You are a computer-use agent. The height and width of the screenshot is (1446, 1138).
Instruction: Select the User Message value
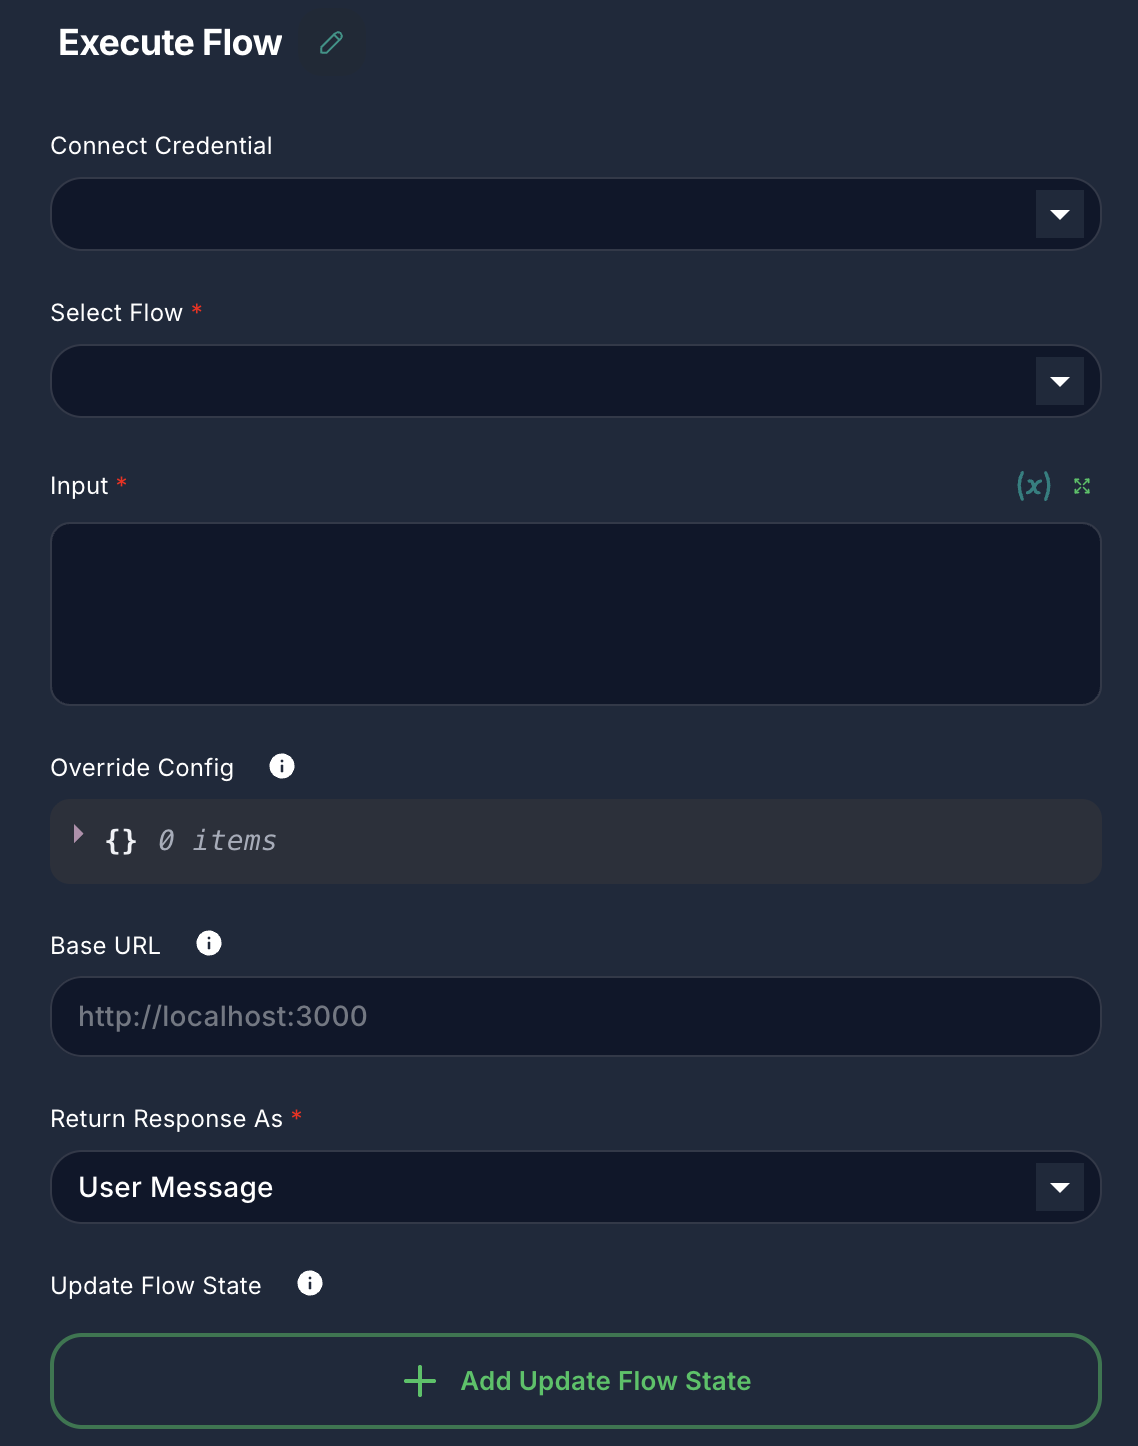coord(175,1187)
